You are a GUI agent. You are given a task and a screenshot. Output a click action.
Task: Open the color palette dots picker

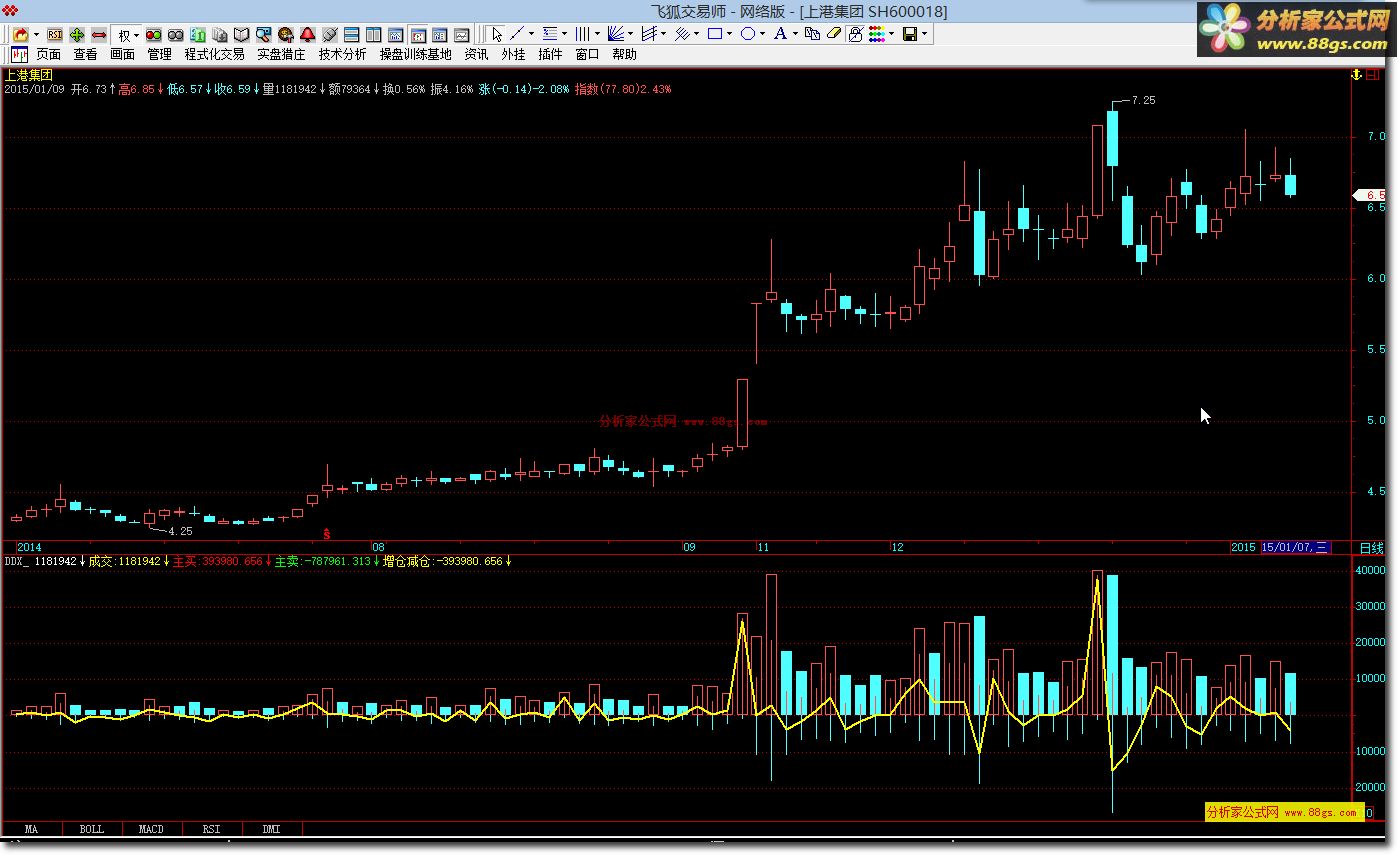(877, 34)
